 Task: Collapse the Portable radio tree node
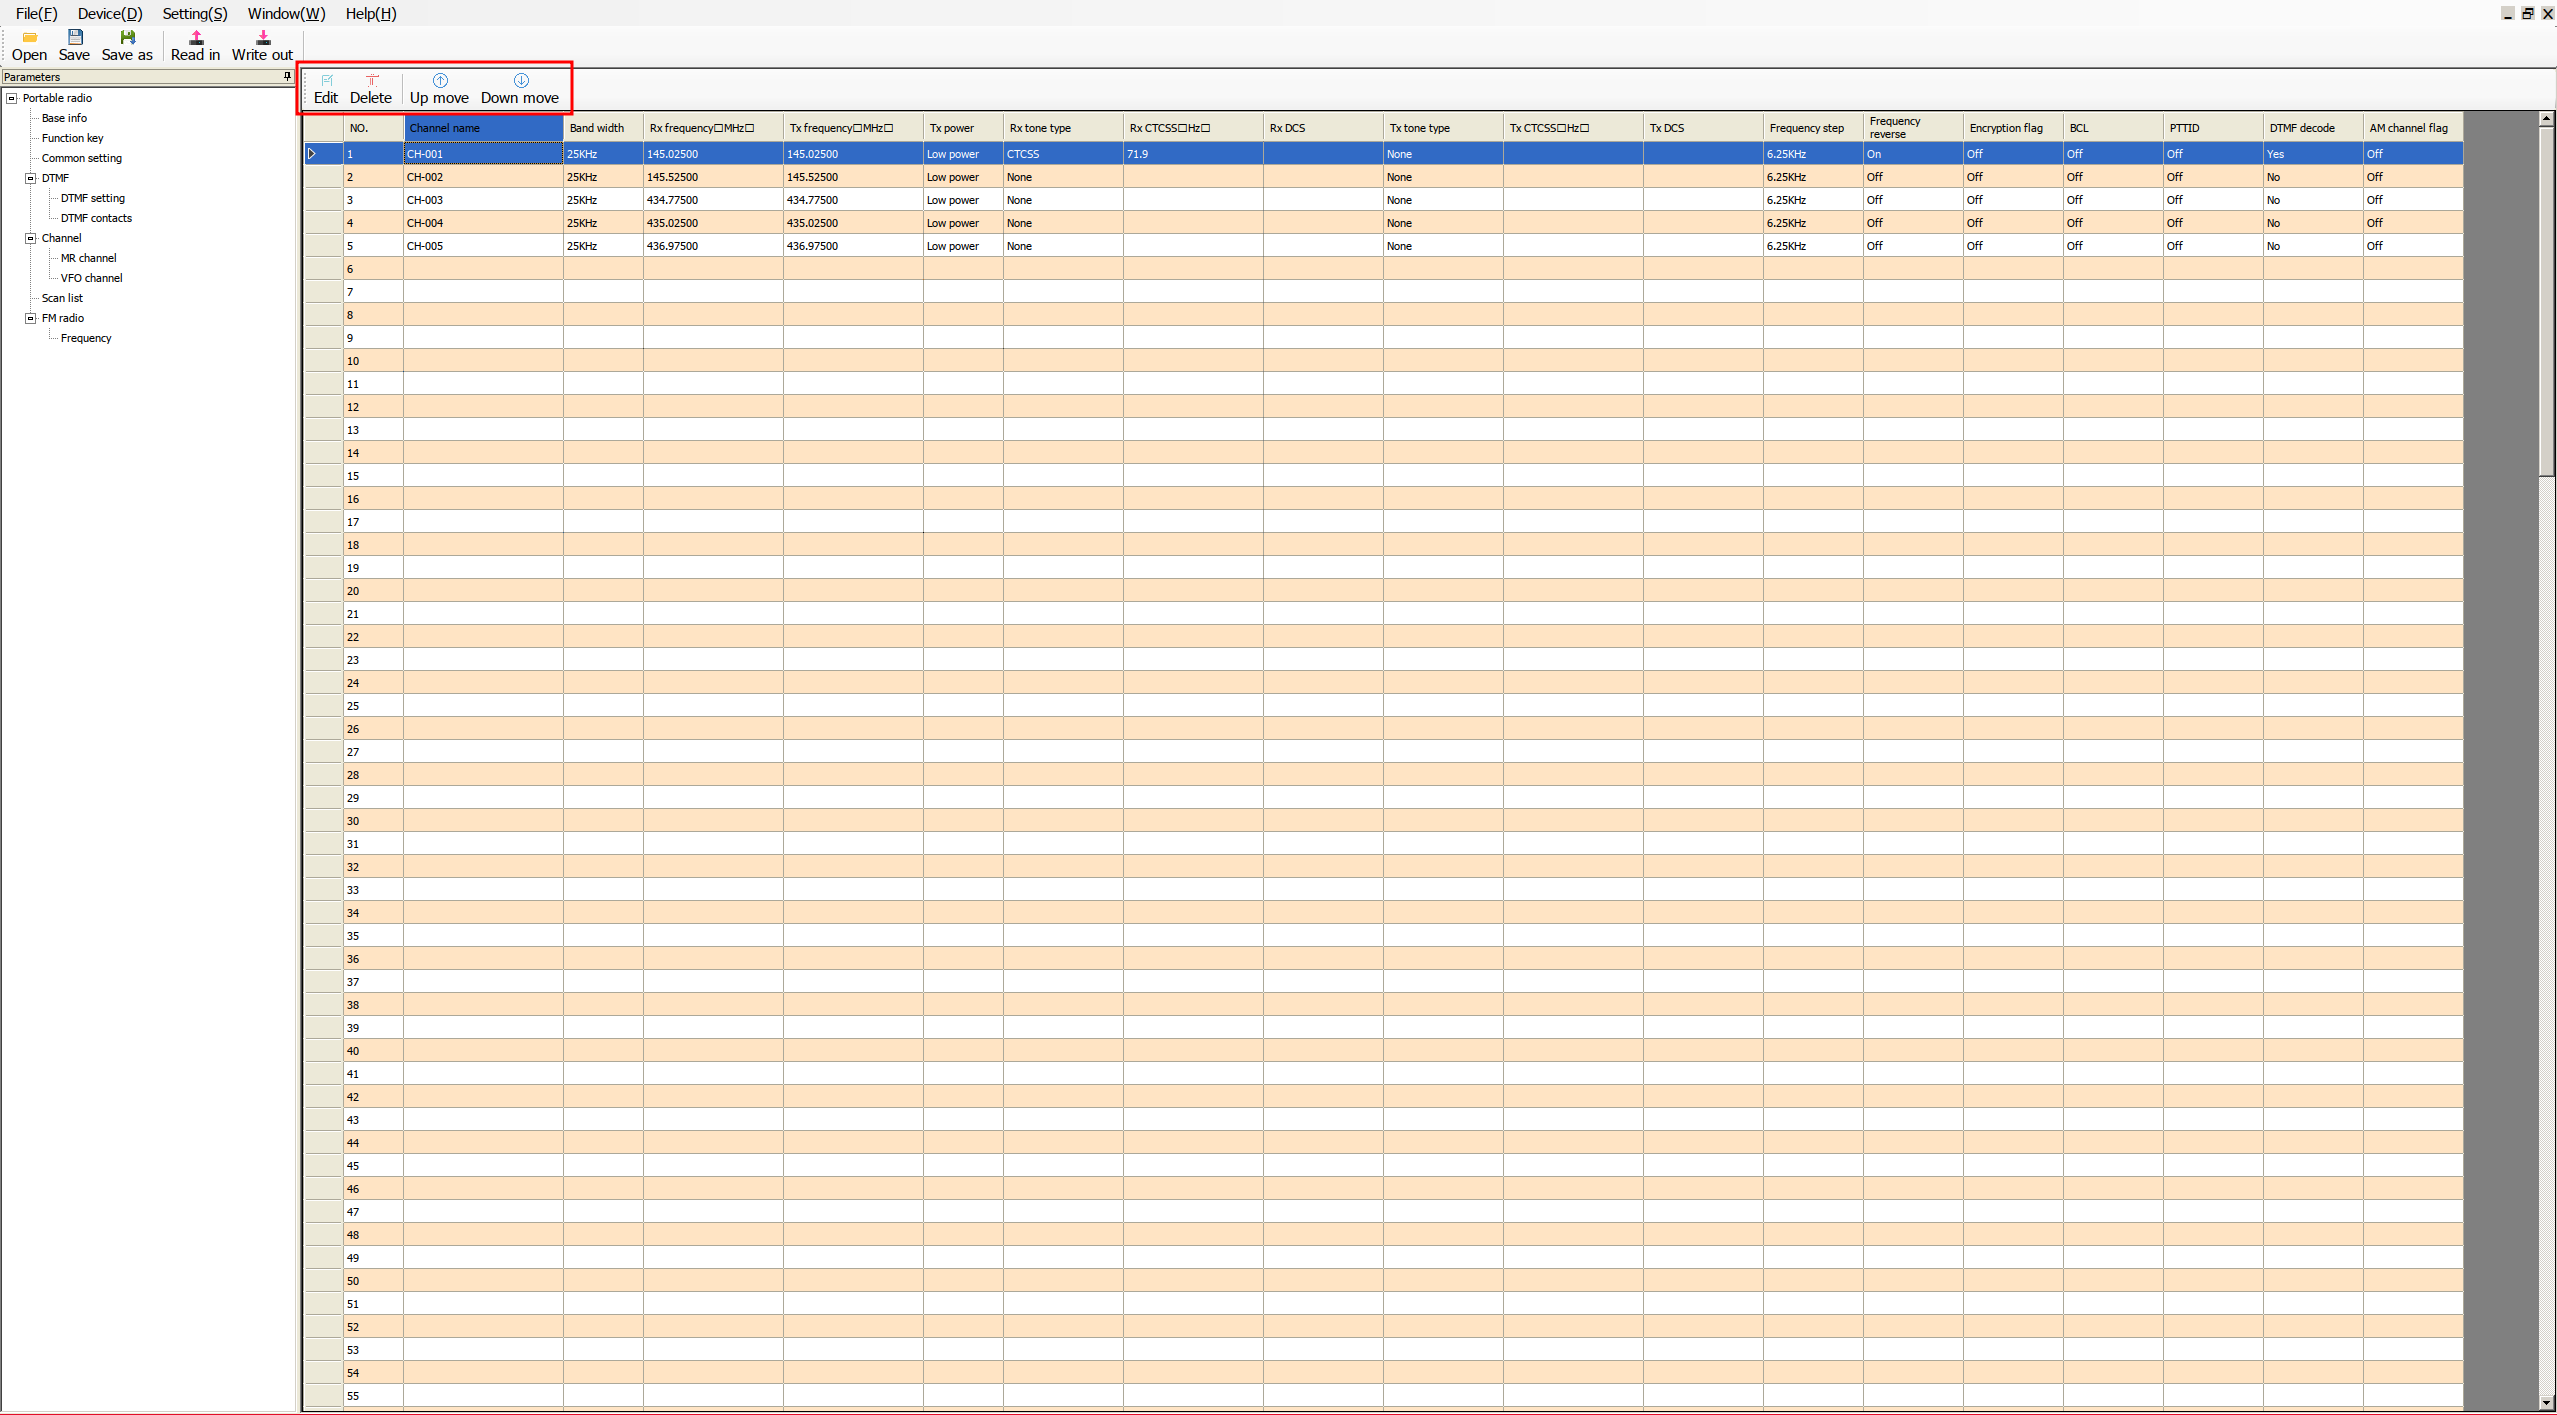(x=12, y=98)
